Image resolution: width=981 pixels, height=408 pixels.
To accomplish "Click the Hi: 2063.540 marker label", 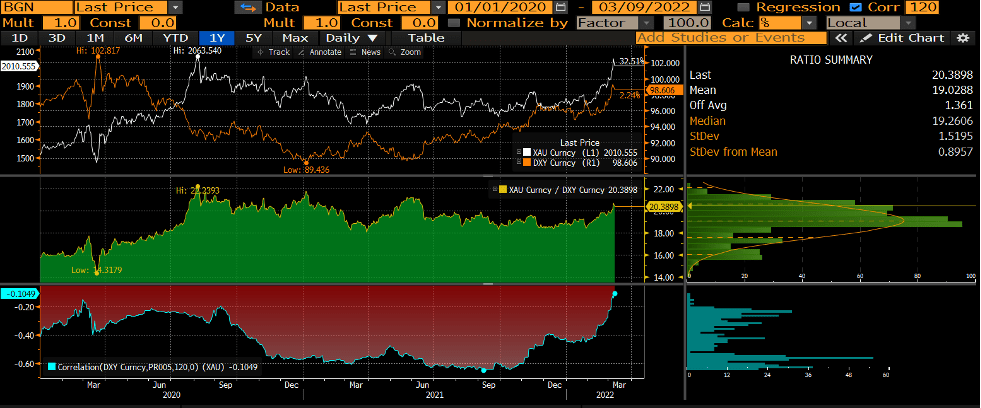I will point(196,50).
